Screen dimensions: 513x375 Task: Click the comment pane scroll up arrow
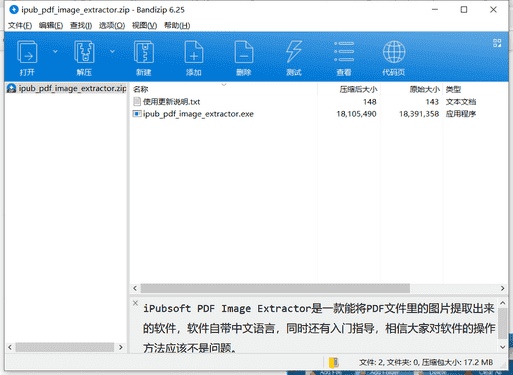502,303
